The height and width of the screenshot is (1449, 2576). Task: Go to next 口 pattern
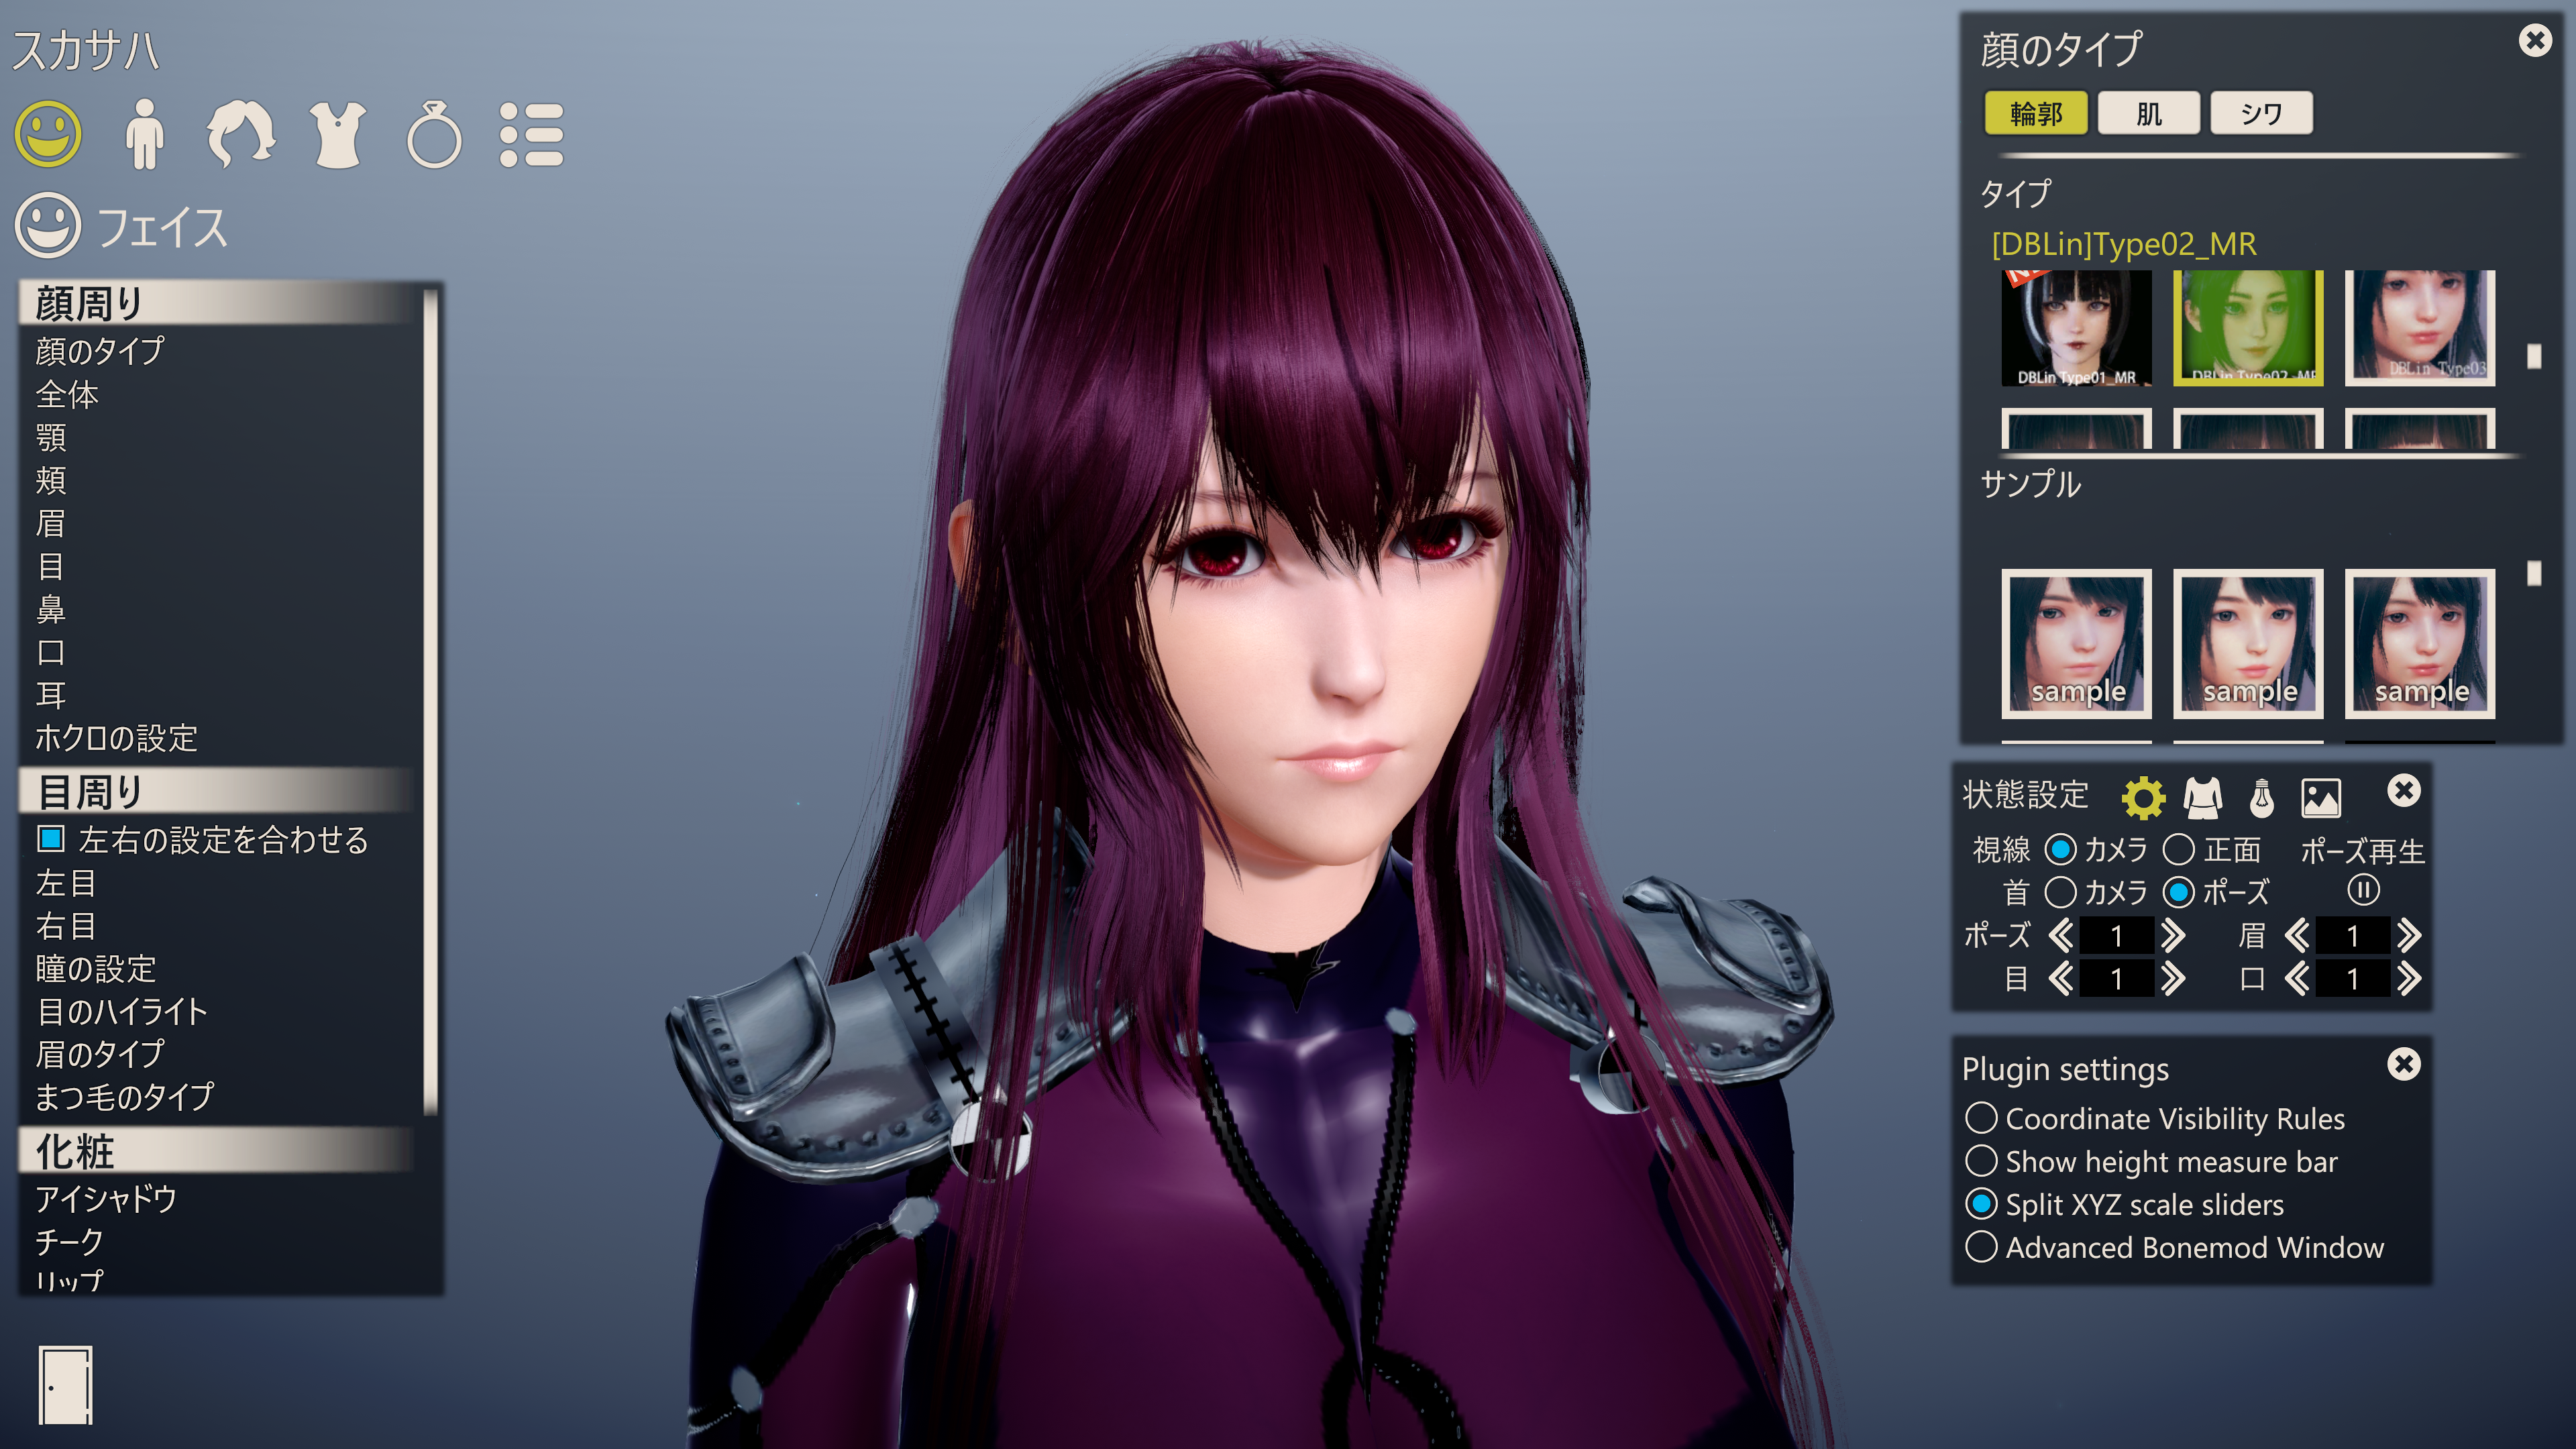coord(2409,978)
